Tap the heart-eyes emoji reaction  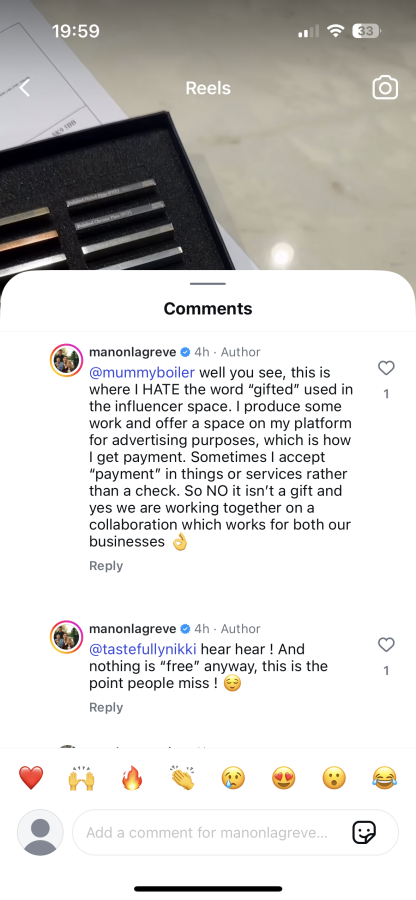pos(283,778)
